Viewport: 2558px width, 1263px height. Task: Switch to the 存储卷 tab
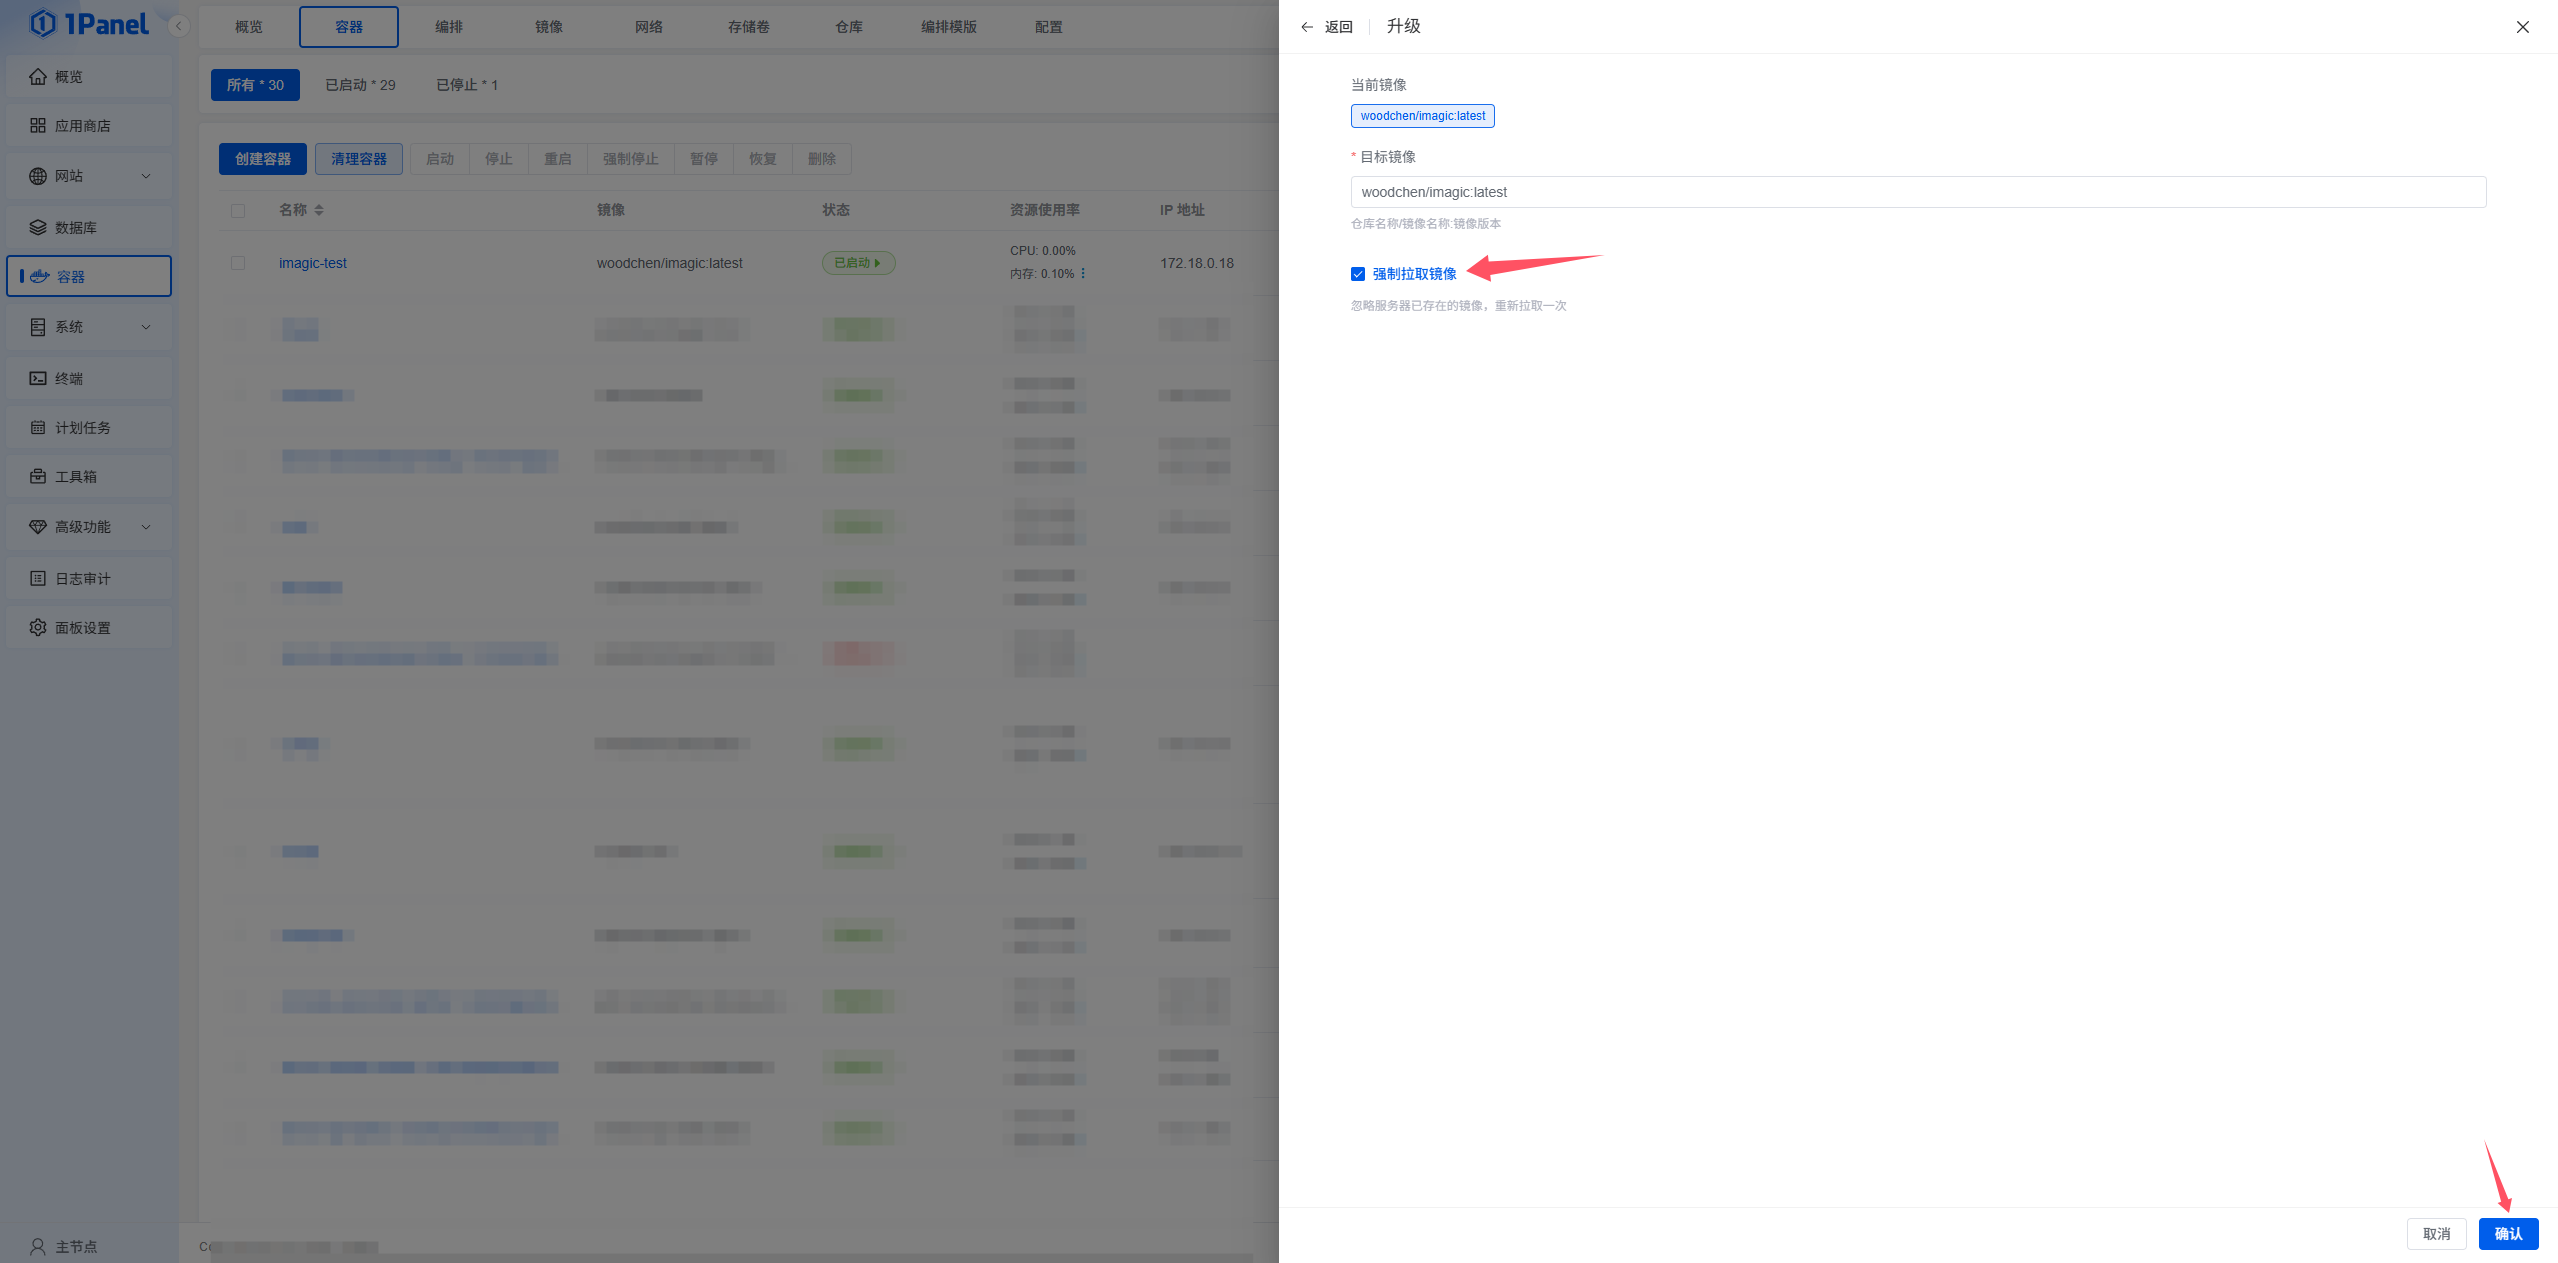749,27
